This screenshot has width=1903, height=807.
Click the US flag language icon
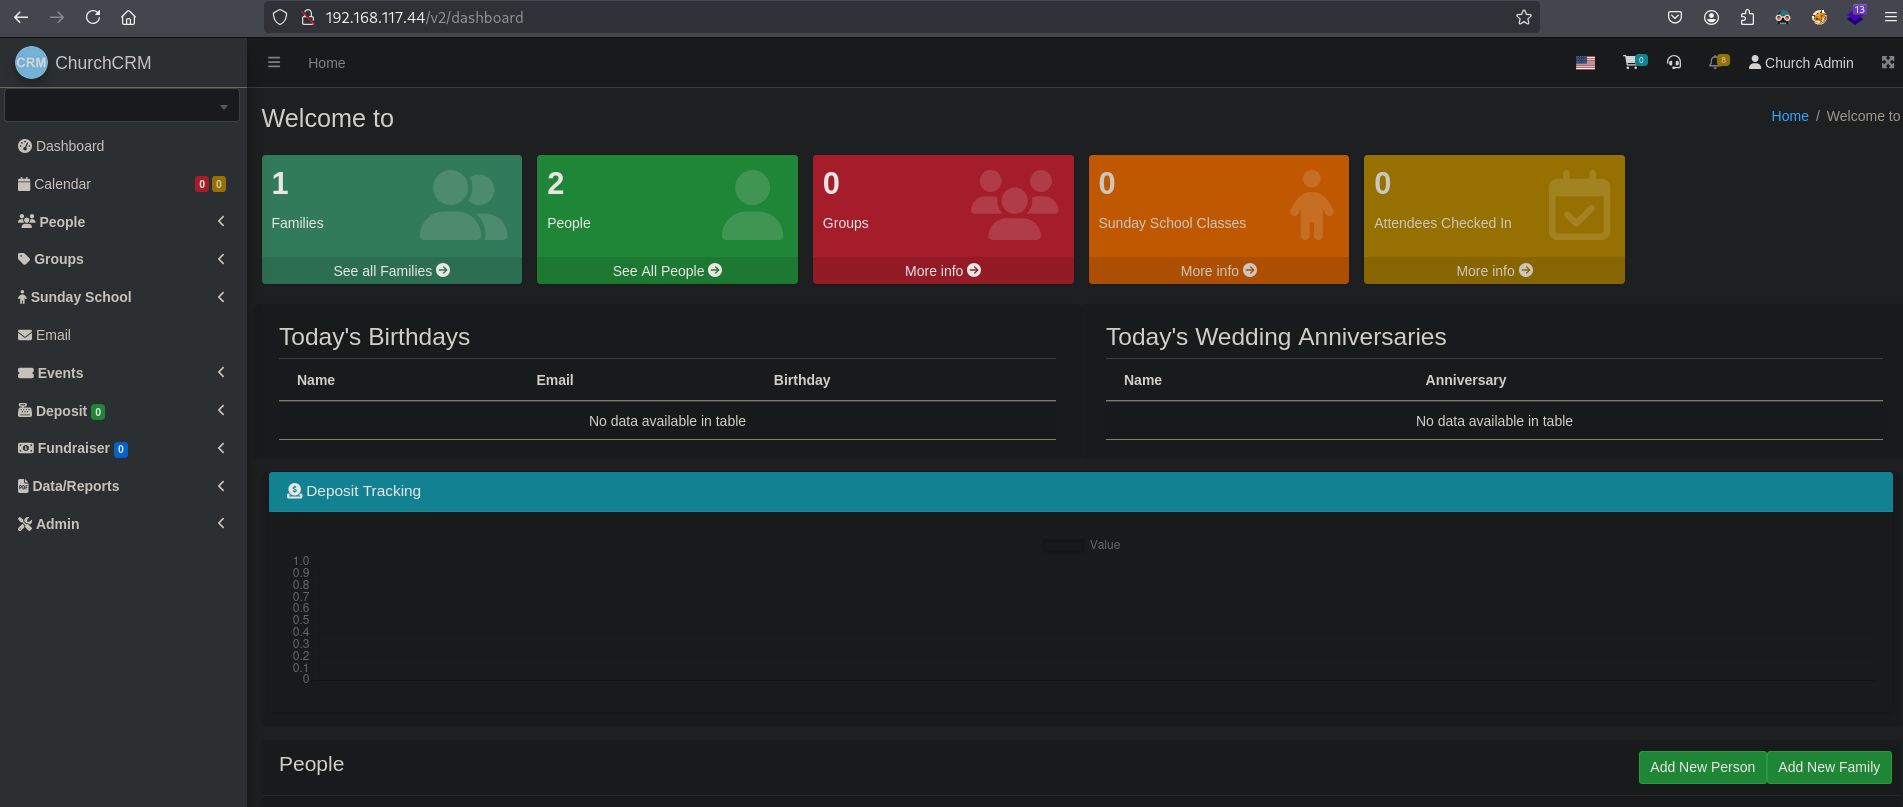[x=1585, y=62]
